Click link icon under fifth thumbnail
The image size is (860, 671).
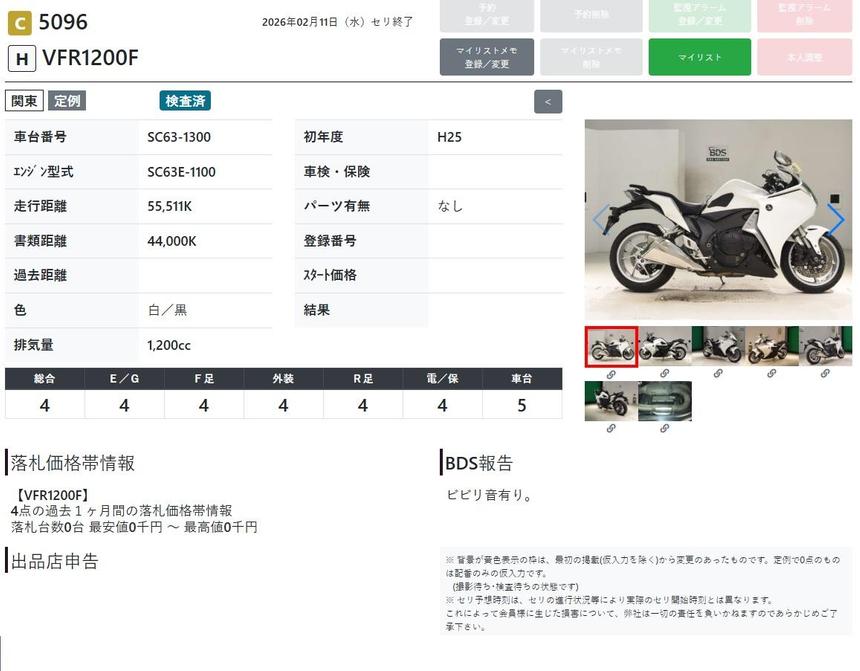(x=825, y=373)
